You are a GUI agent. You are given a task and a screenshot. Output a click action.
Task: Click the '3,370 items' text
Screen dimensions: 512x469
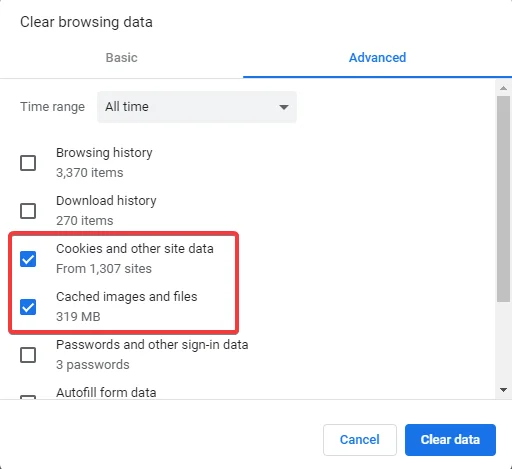click(90, 173)
